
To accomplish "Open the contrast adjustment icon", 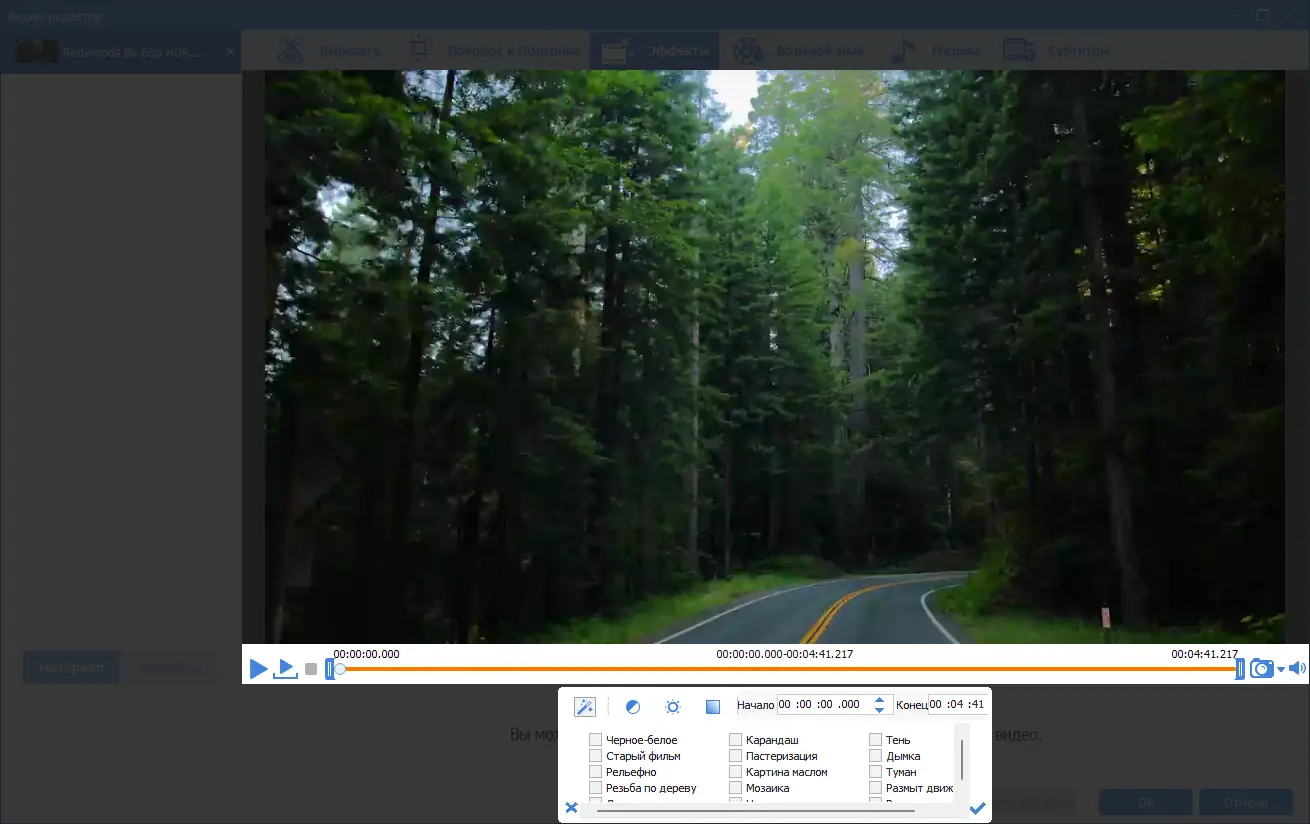I will point(633,707).
